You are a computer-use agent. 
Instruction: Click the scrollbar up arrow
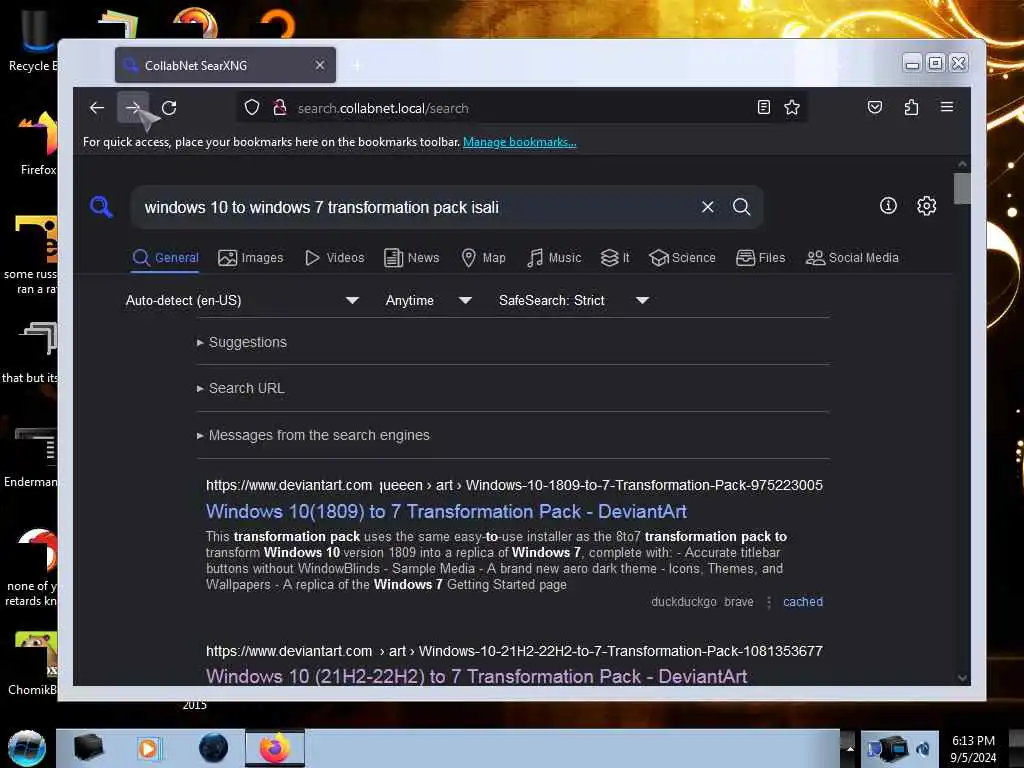961,163
